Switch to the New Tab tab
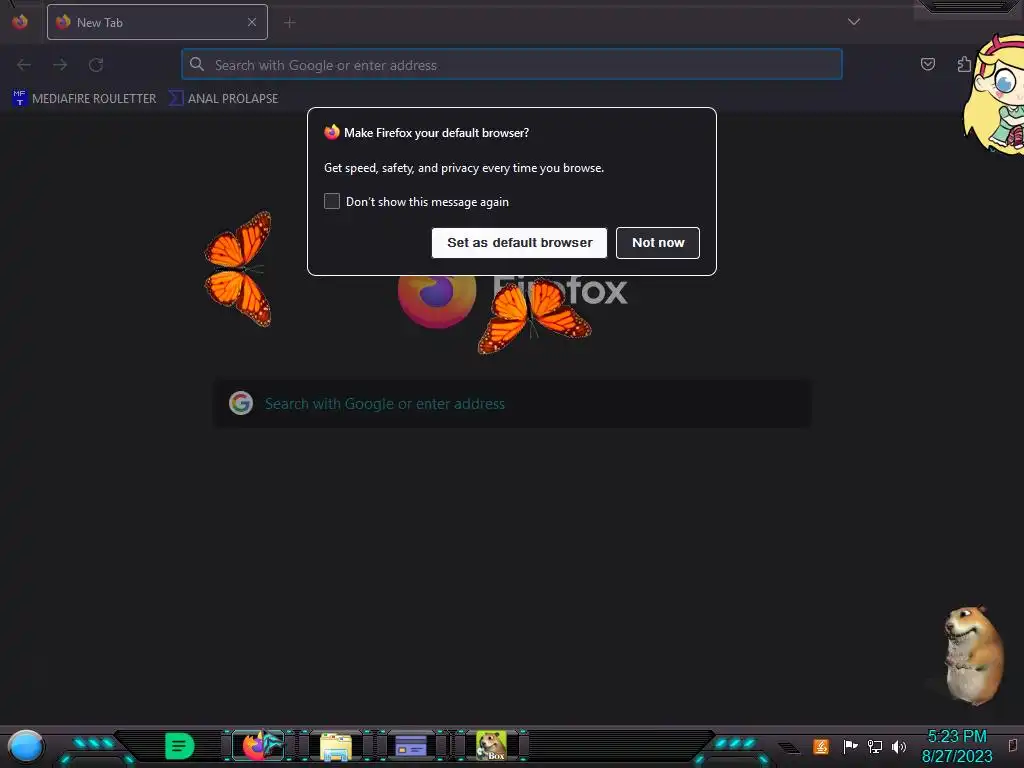1024x768 pixels. (157, 22)
